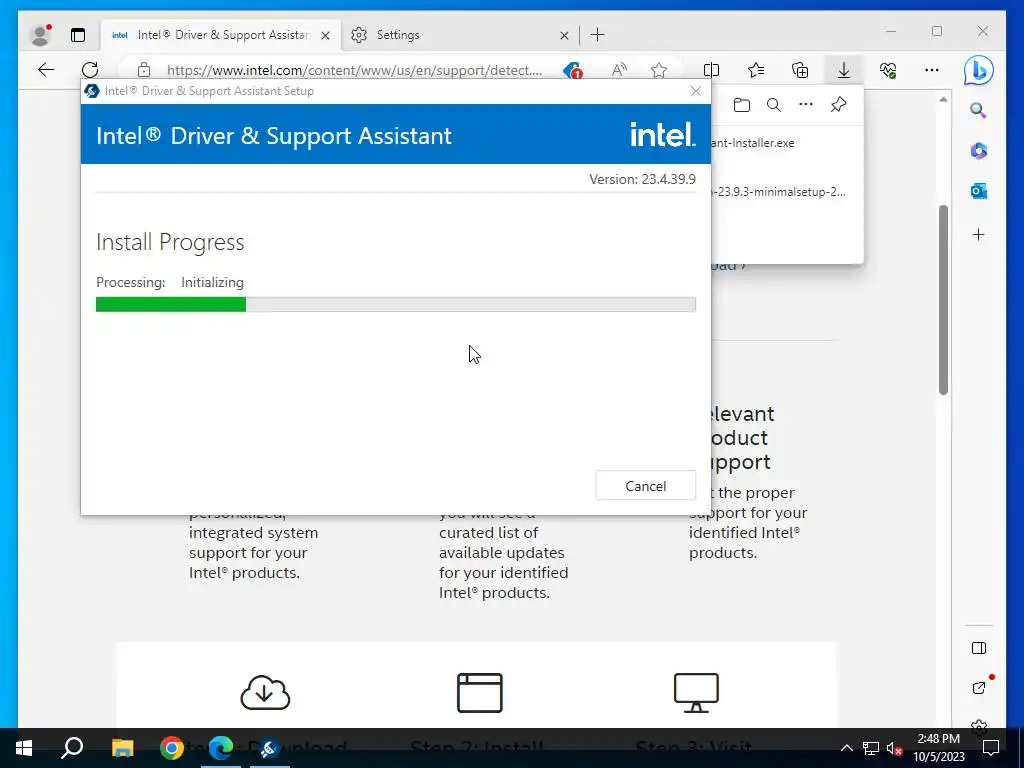This screenshot has height=768, width=1024.
Task: Open the Windows Start menu
Action: click(x=24, y=748)
